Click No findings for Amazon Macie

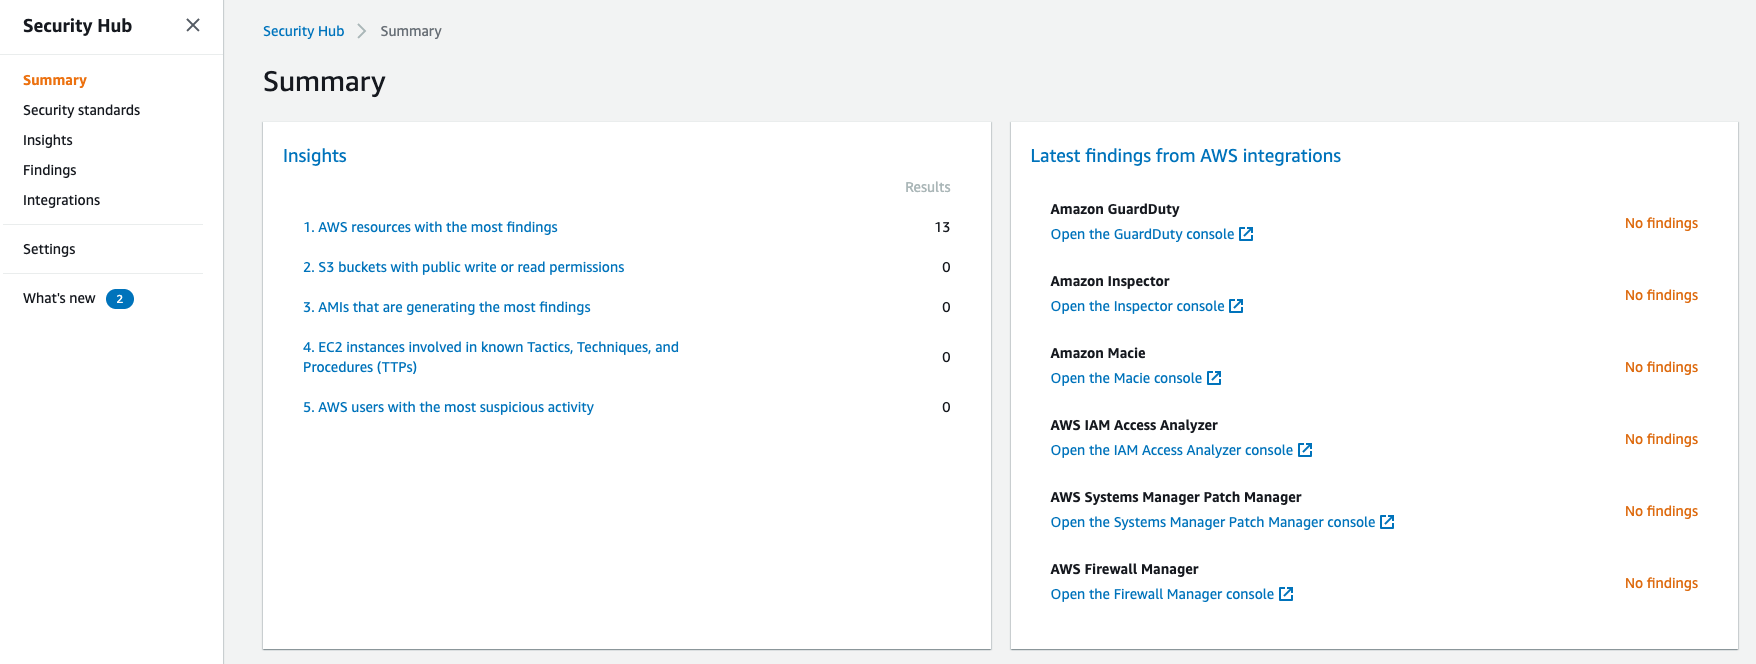pos(1661,367)
